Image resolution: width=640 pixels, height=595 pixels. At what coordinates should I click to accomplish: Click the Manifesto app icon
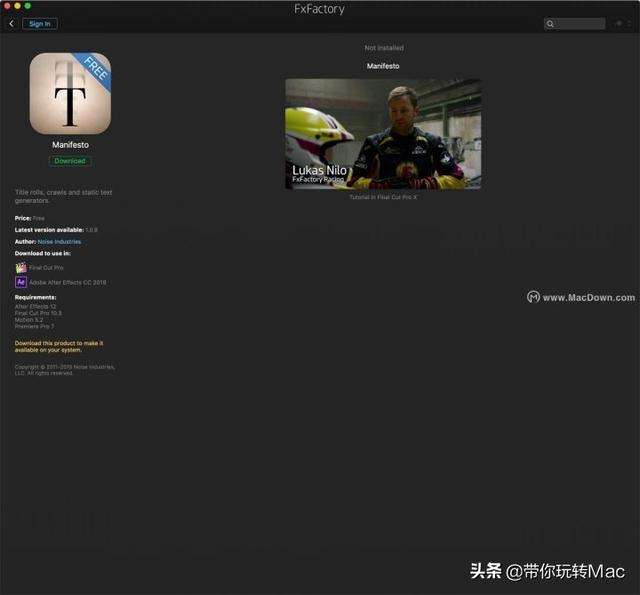[x=70, y=93]
